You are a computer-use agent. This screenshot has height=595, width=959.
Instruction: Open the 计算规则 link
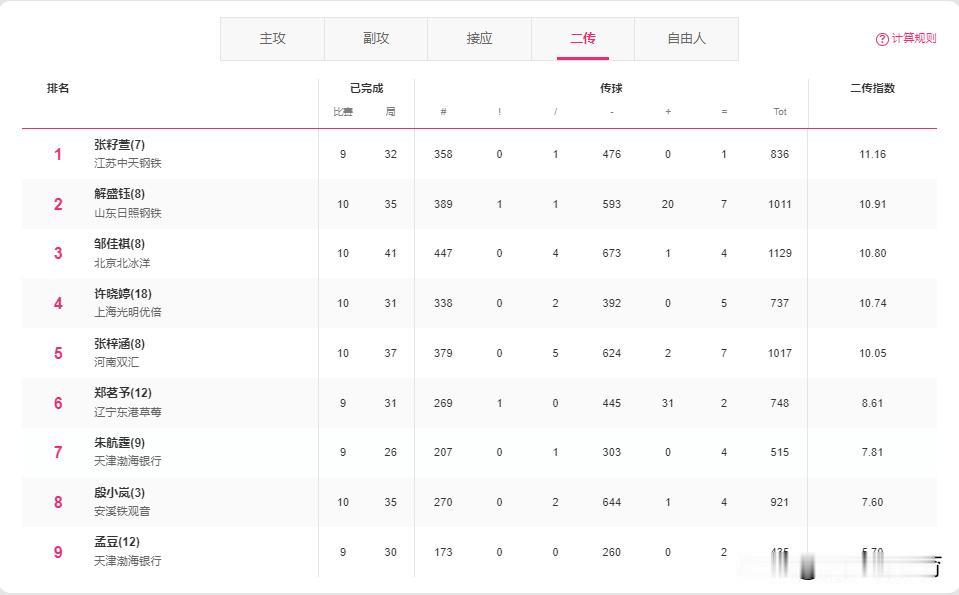914,39
